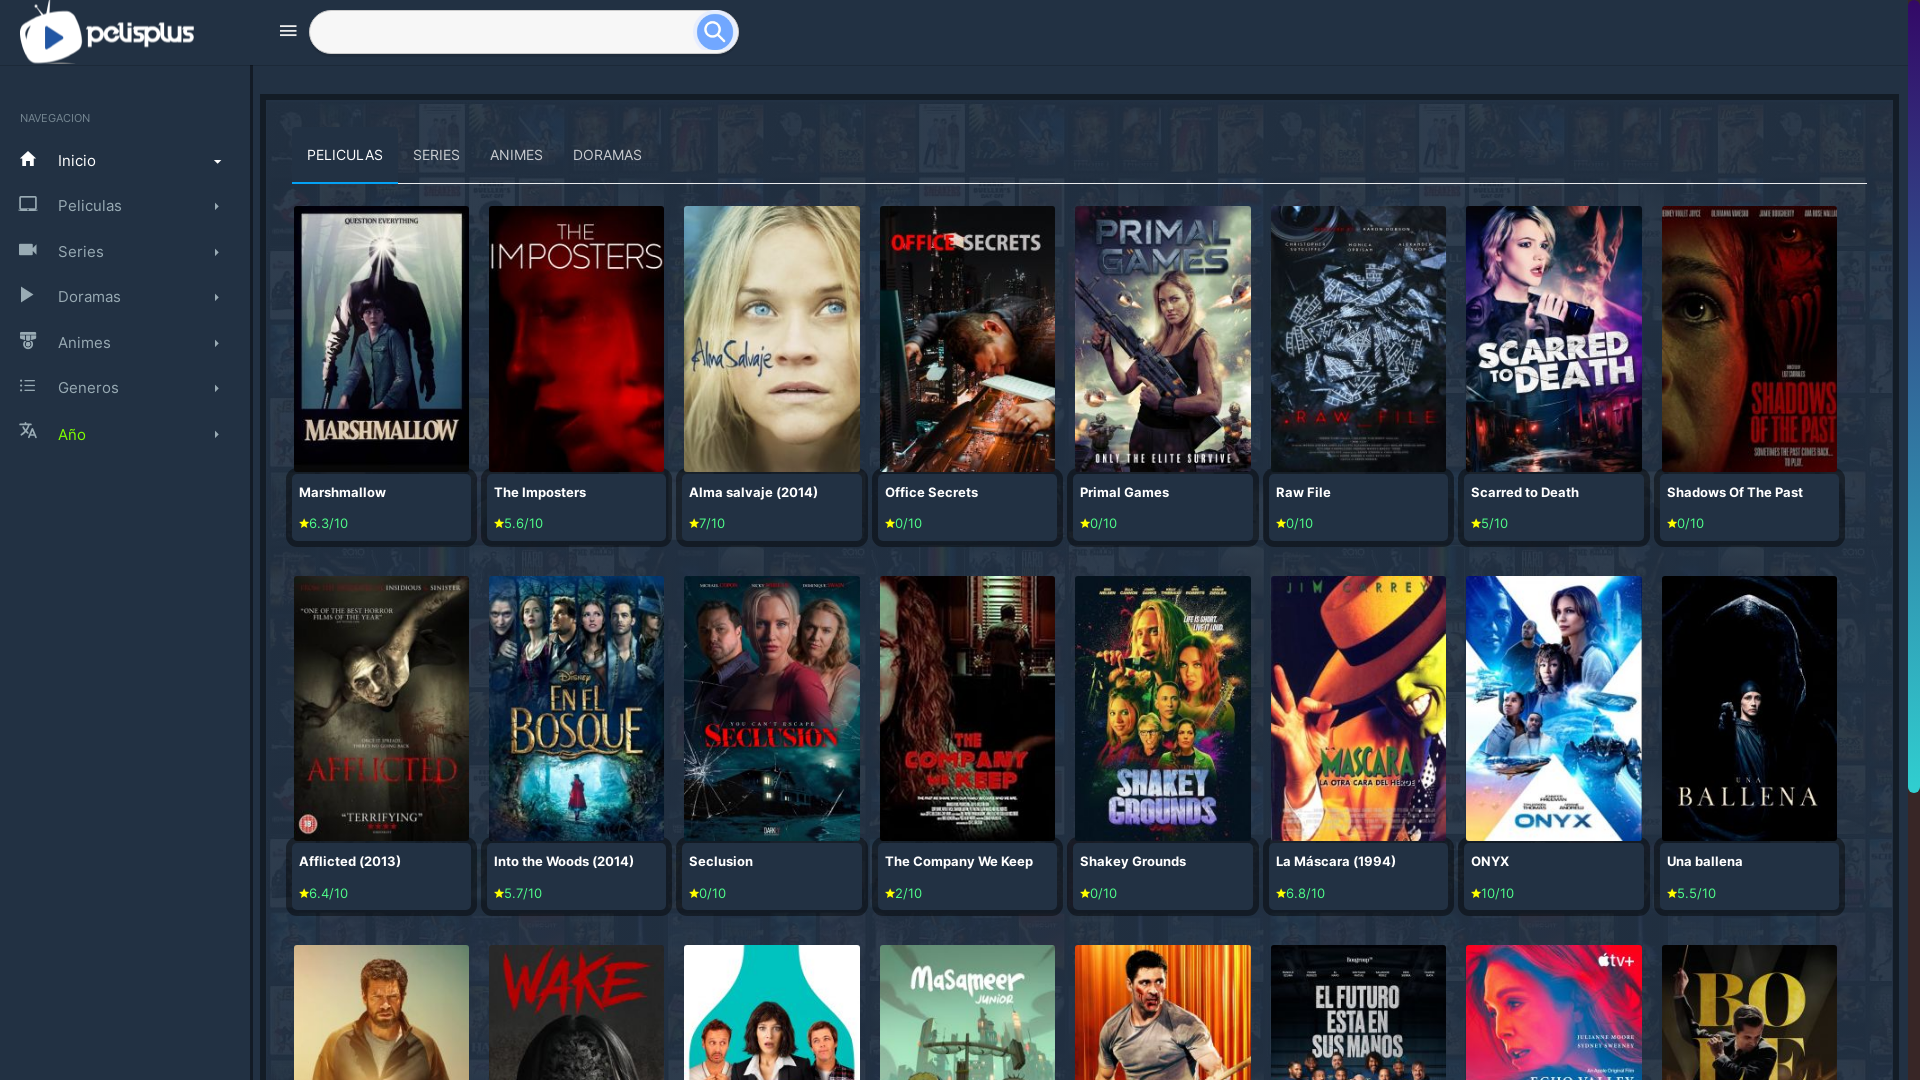1920x1080 pixels.
Task: Open the Apple TV+ Echo Valley poster
Action: click(1554, 1012)
